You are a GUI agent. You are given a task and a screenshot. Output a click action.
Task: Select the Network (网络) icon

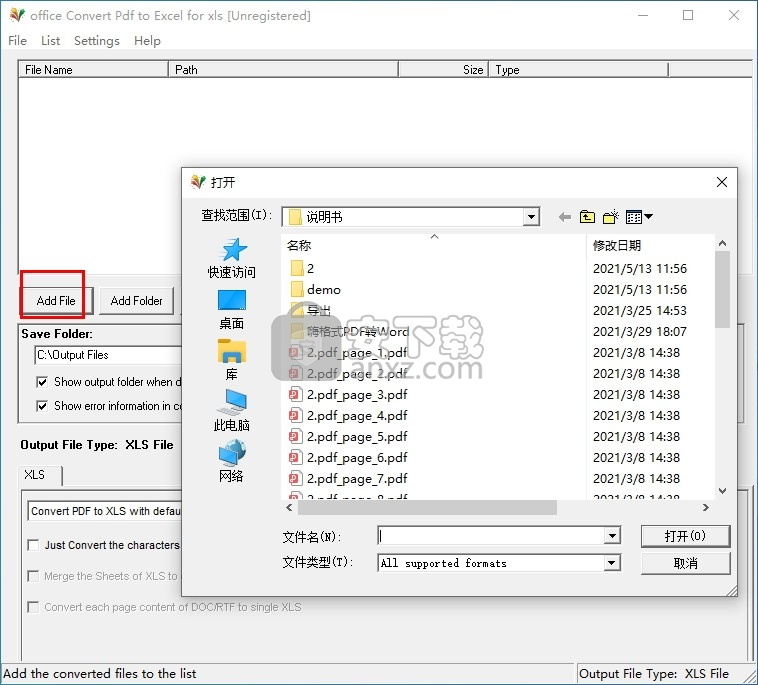click(x=232, y=452)
